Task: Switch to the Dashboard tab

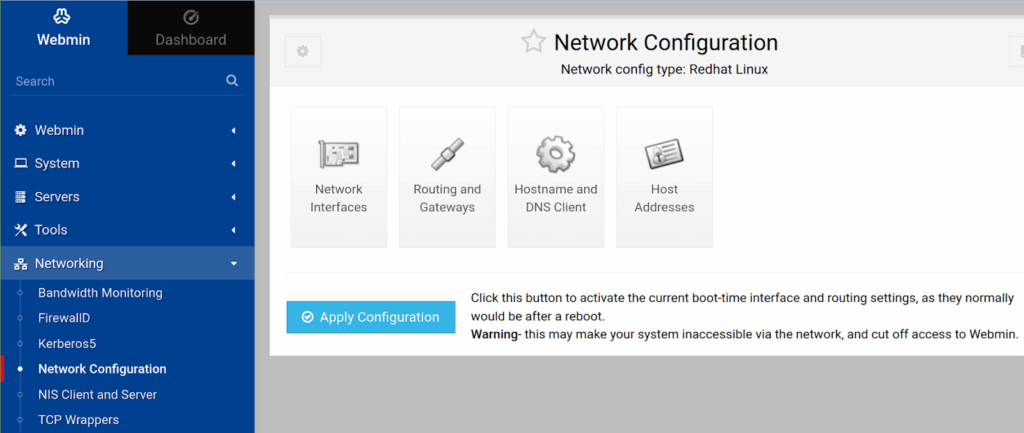Action: pyautogui.click(x=191, y=27)
